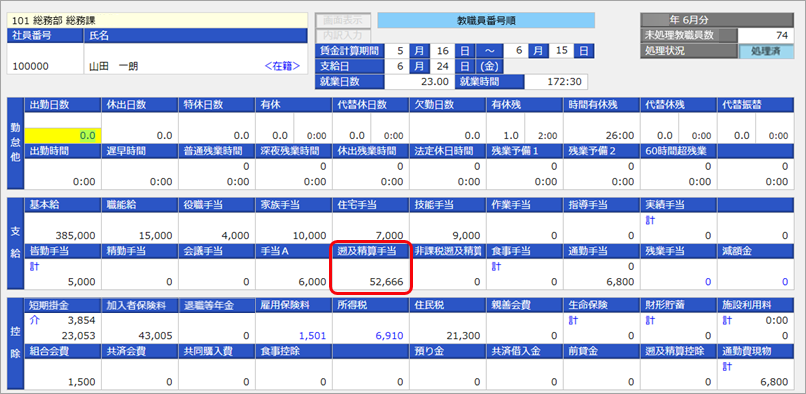Click the 賃金計算期間 start day 16
Screen dimensions: 806x394
coord(443,51)
